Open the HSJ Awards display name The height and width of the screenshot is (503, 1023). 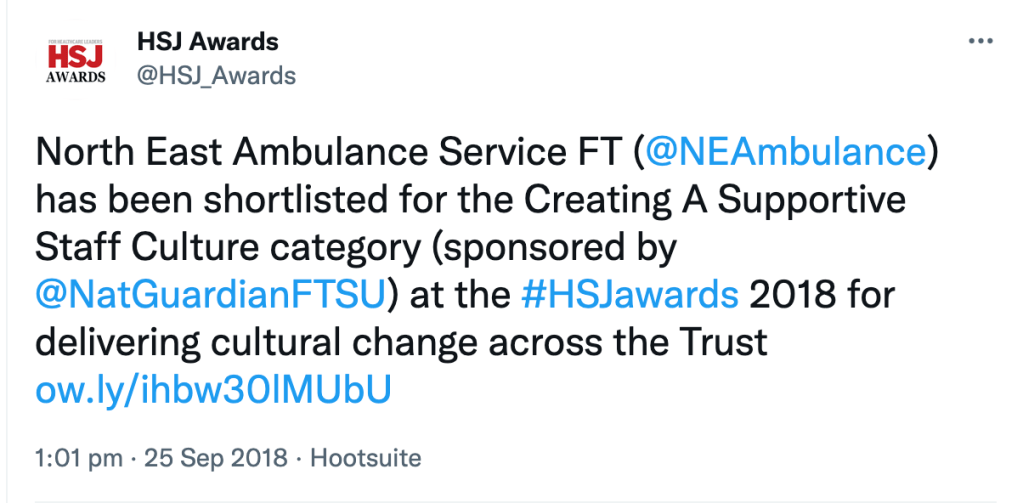tap(207, 42)
